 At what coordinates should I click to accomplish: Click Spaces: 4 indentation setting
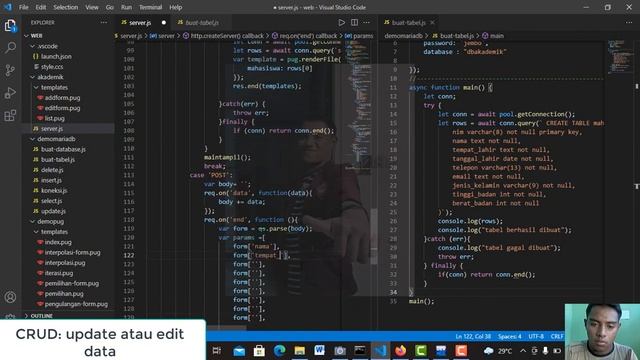509,336
